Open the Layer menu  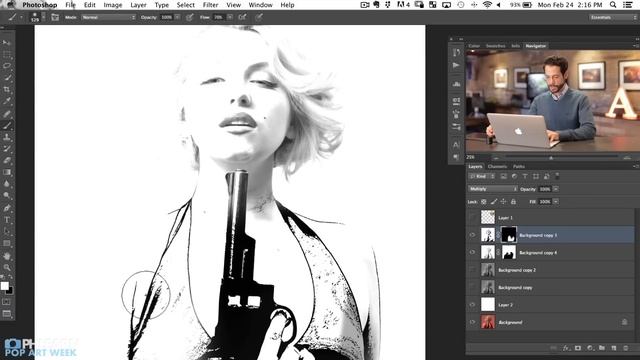click(138, 5)
